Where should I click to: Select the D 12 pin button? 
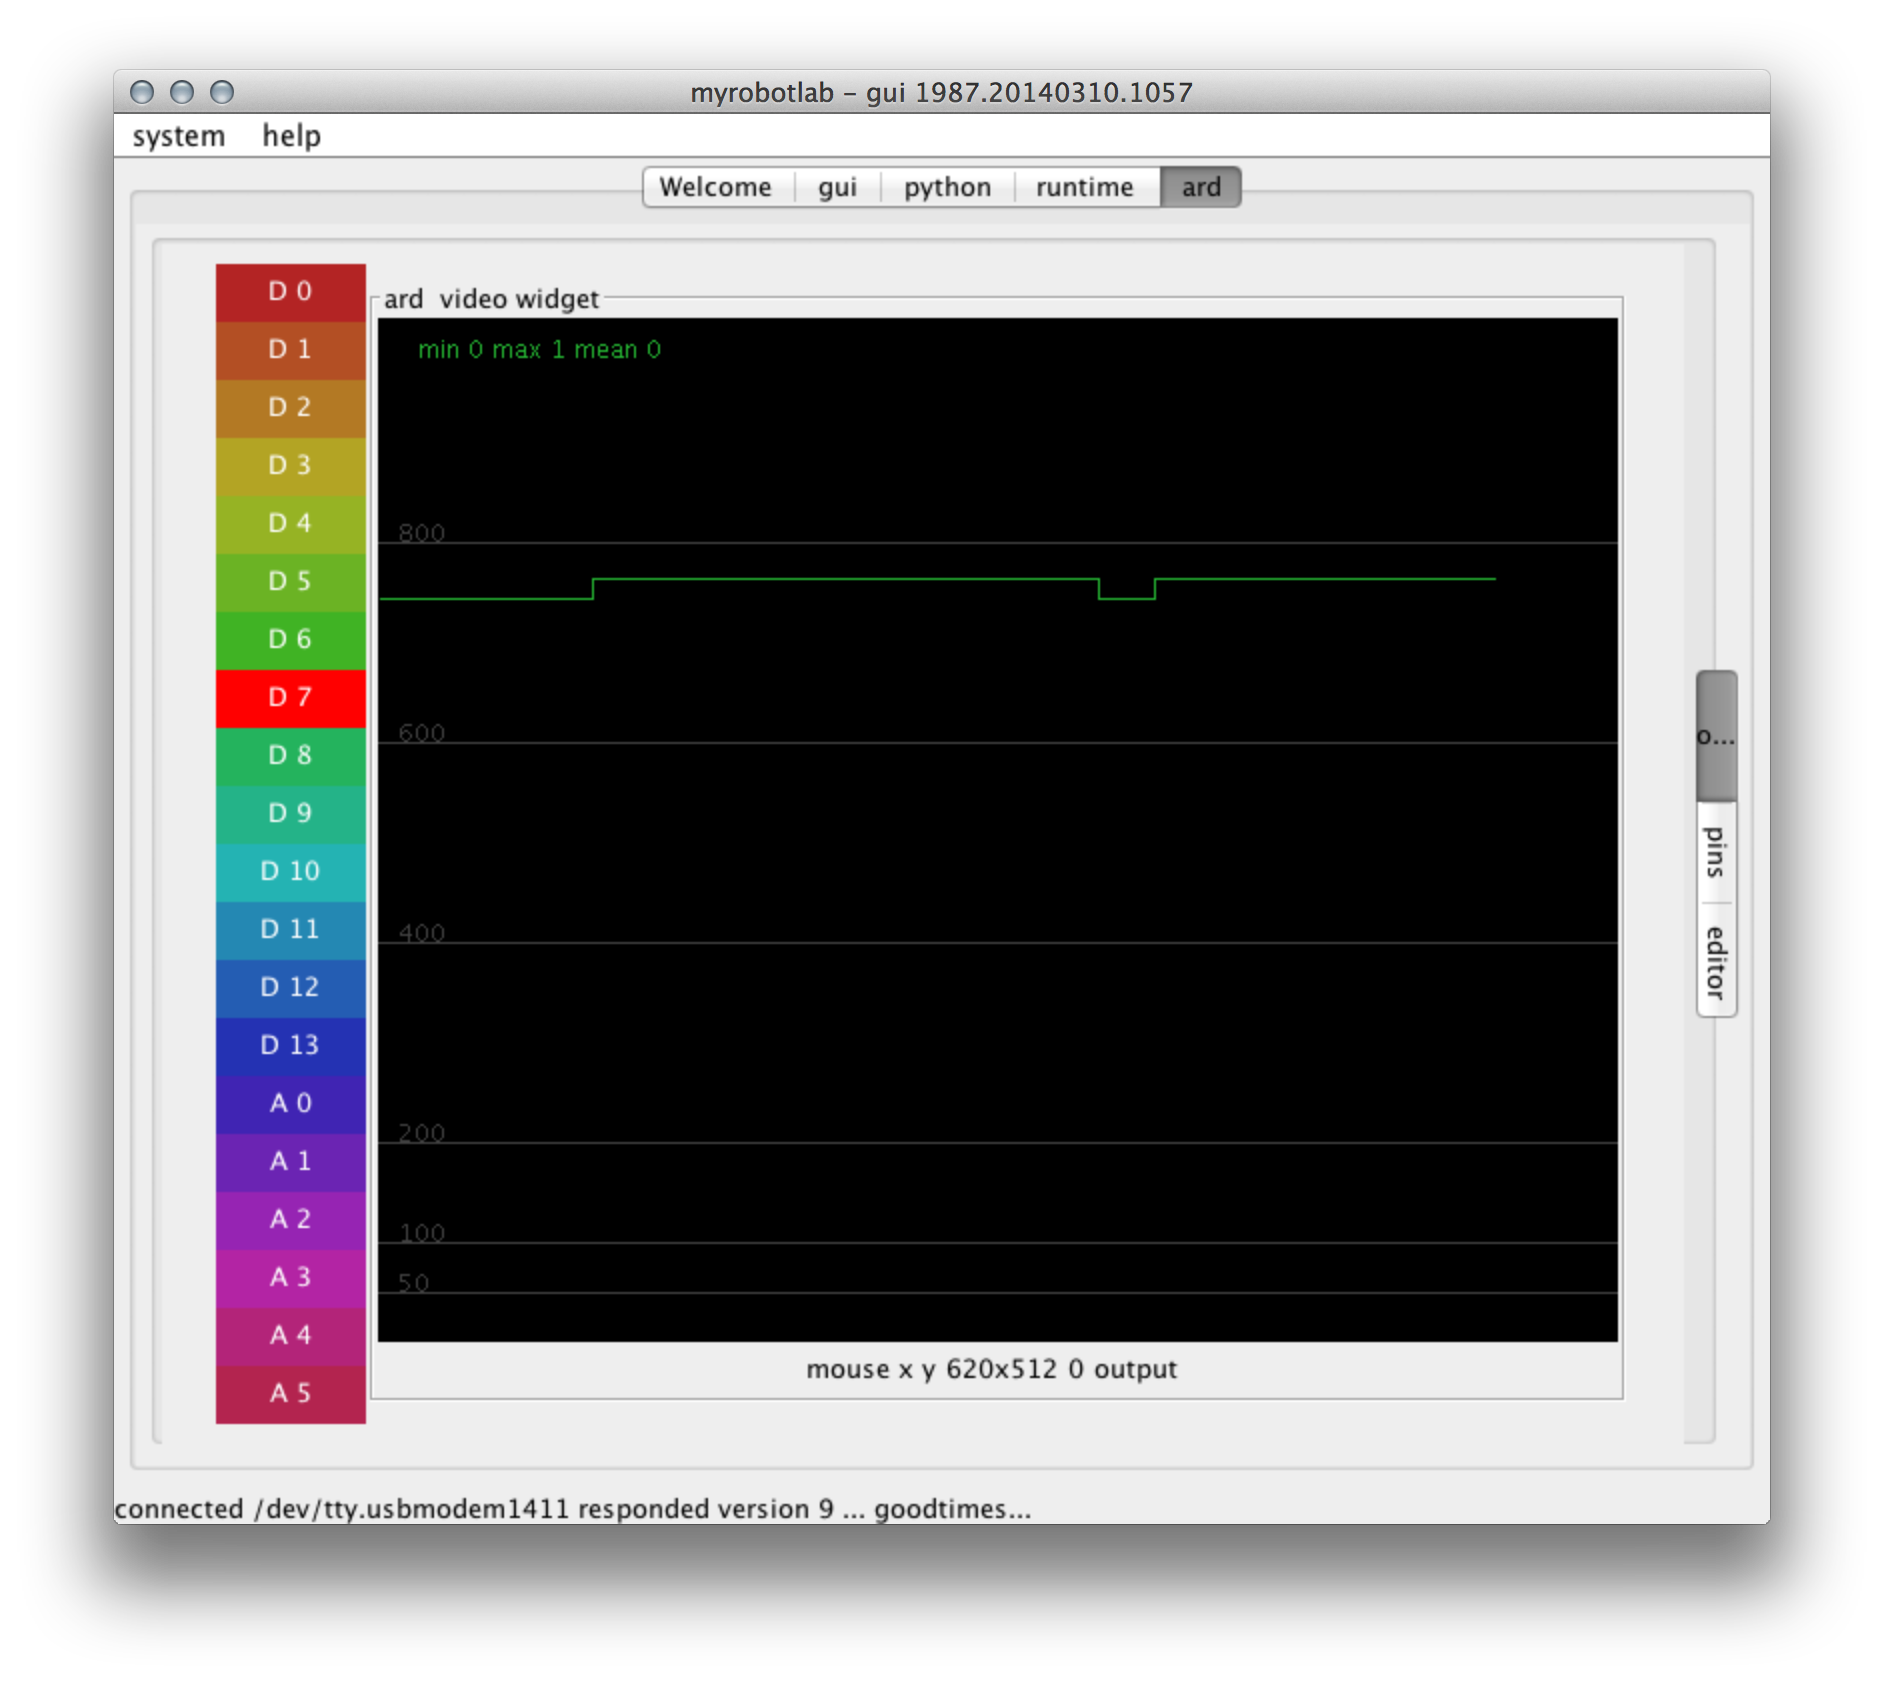point(290,988)
